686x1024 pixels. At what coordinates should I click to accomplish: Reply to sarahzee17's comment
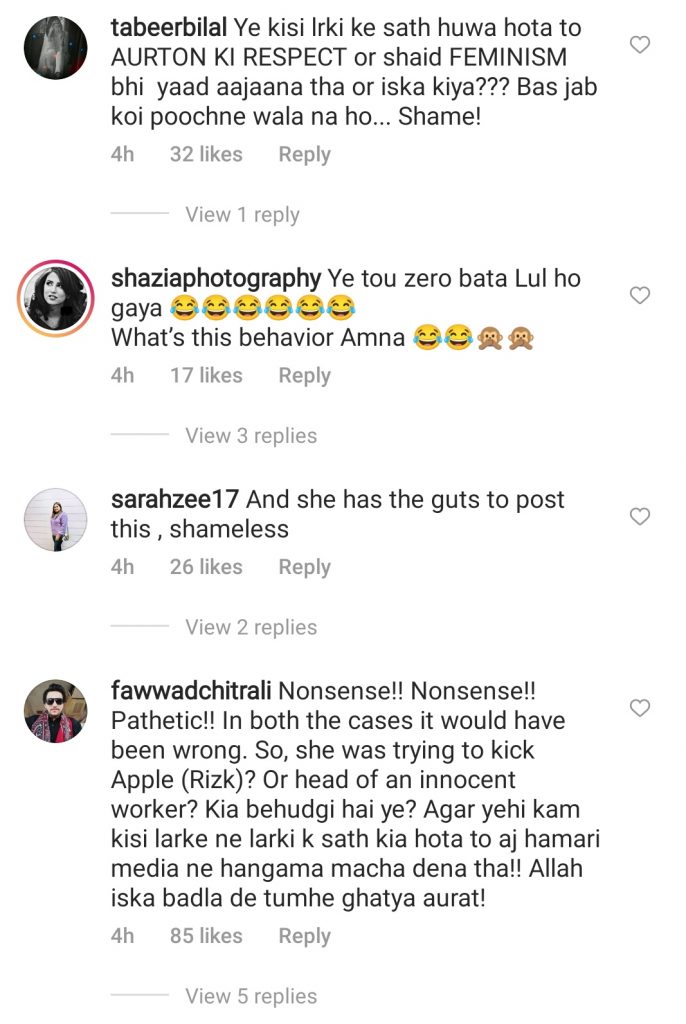(304, 566)
